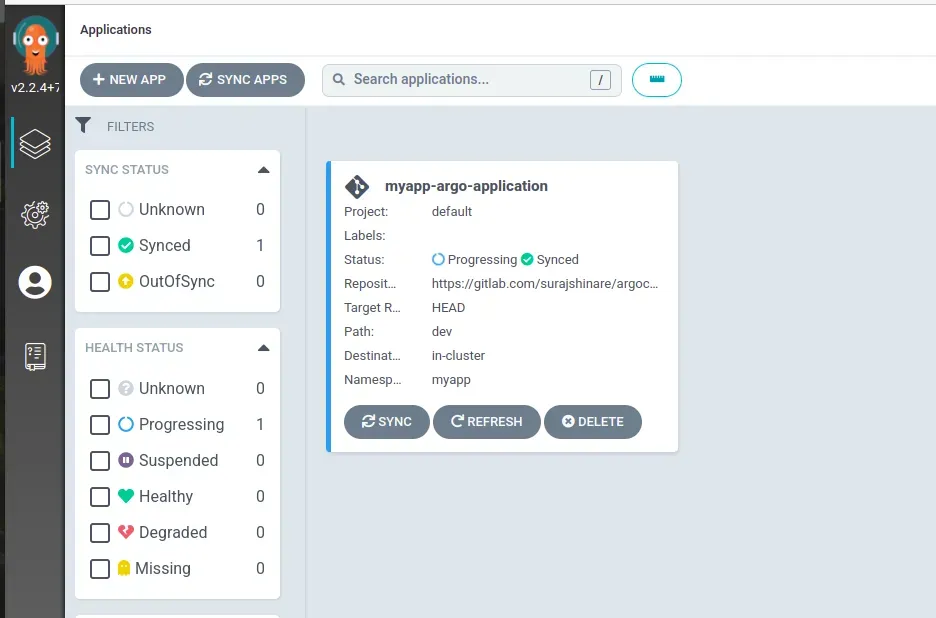Screen dimensions: 936x618
Task: Delete the myapp-argo-application app
Action: 593,422
